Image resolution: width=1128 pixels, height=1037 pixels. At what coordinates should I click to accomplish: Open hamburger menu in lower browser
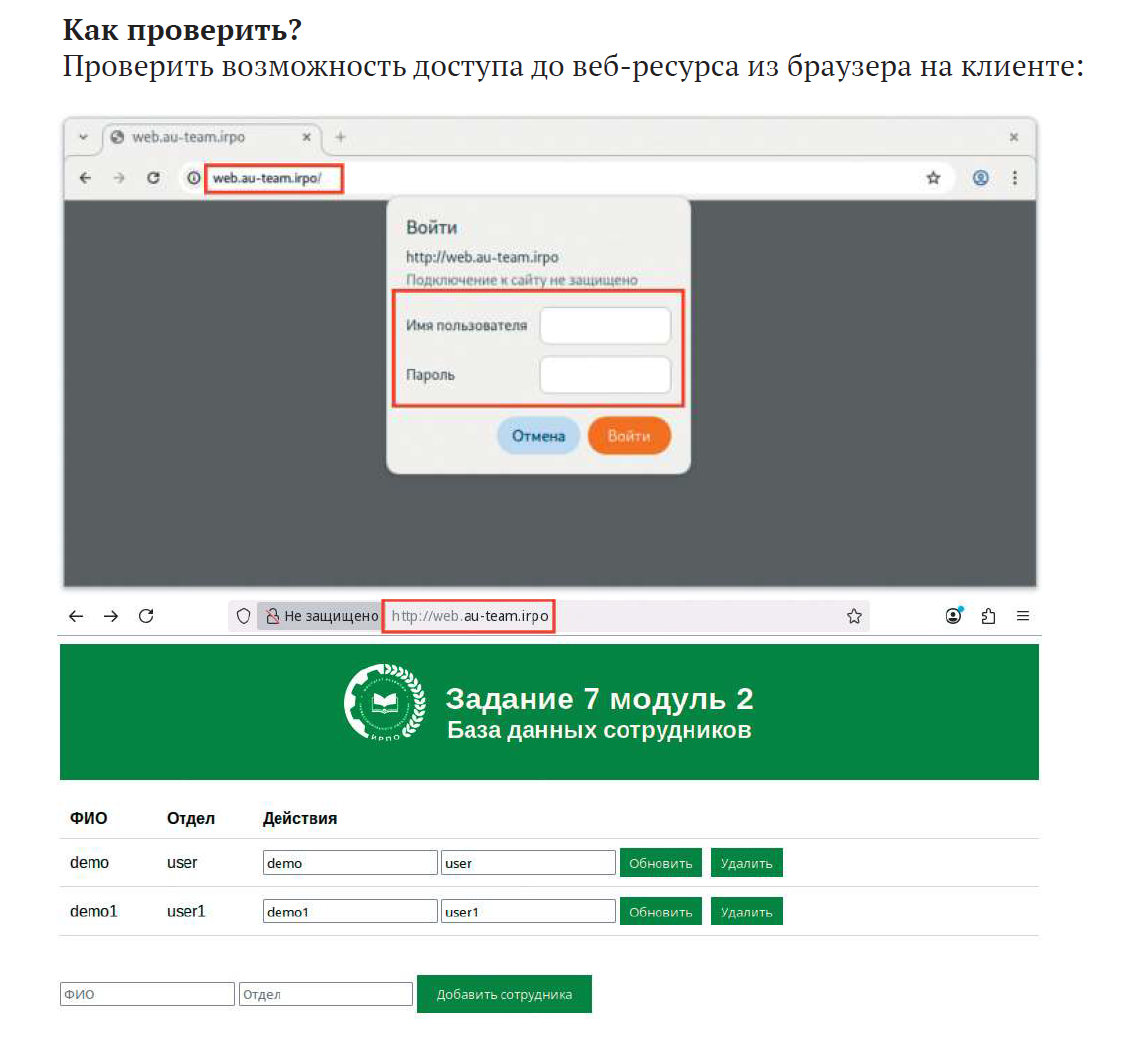click(1023, 616)
